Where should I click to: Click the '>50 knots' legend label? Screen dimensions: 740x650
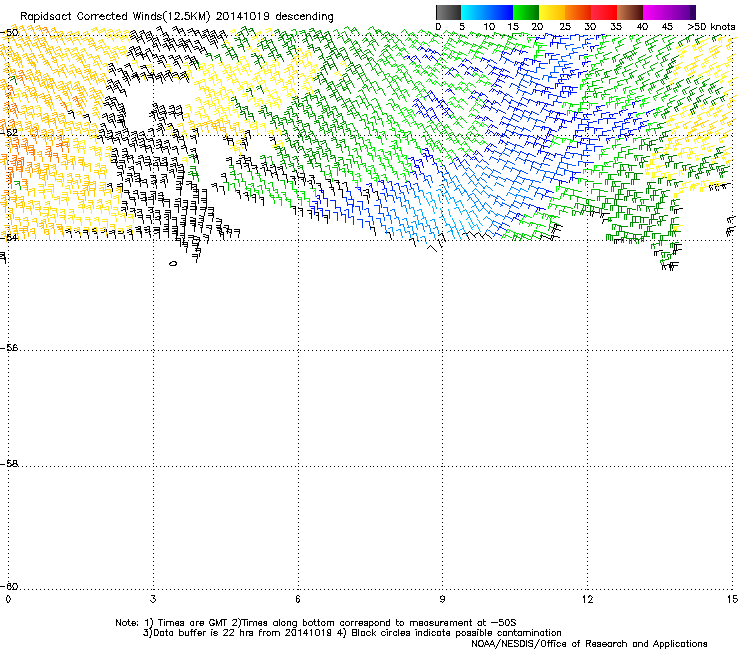[x=711, y=27]
